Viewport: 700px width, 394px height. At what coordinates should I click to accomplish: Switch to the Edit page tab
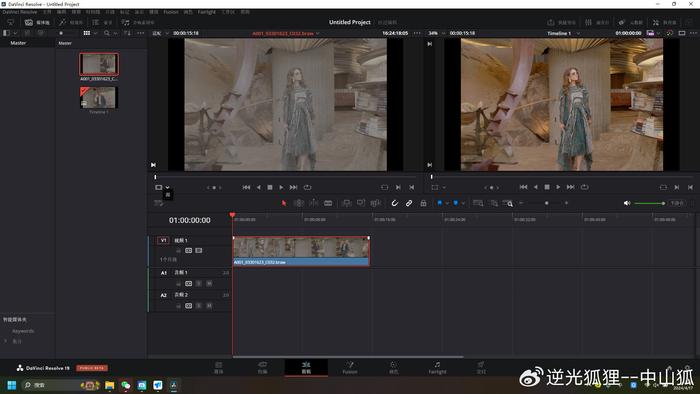(306, 368)
